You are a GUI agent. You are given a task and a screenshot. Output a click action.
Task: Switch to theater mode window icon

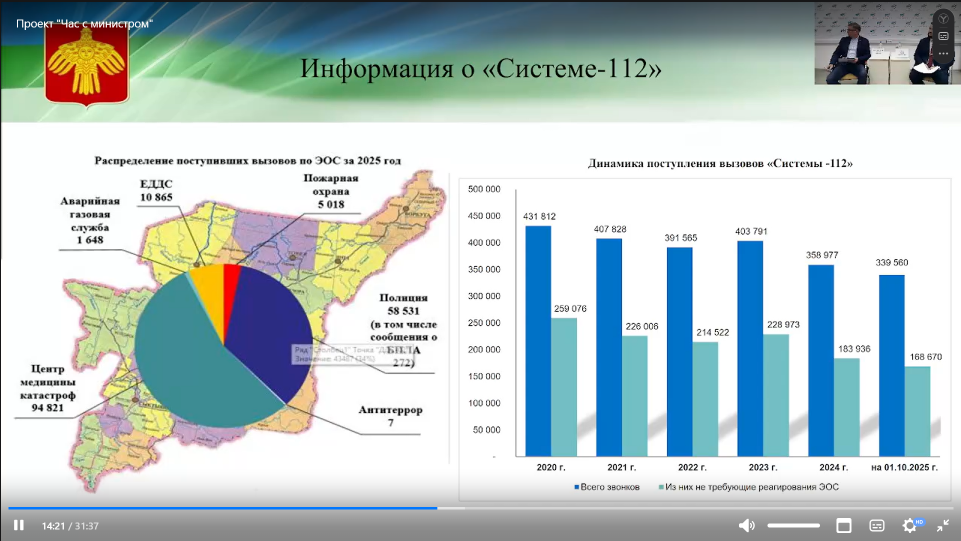(844, 525)
